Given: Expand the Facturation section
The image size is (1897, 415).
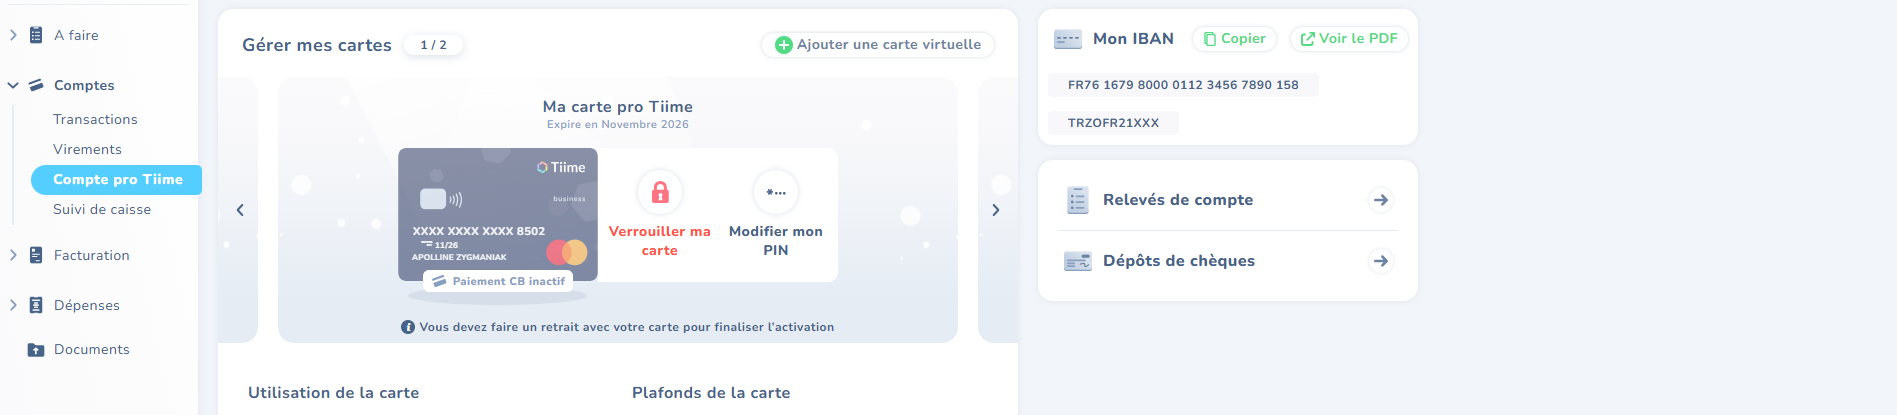Looking at the screenshot, I should (13, 255).
